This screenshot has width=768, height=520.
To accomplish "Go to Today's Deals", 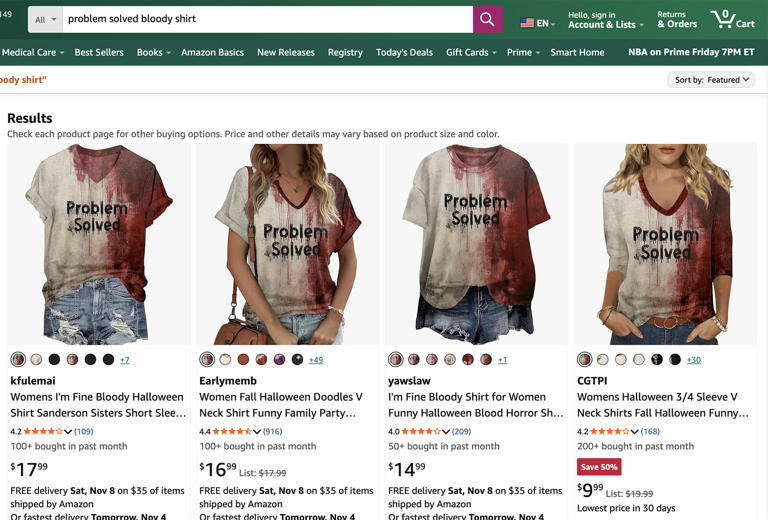I will click(404, 52).
